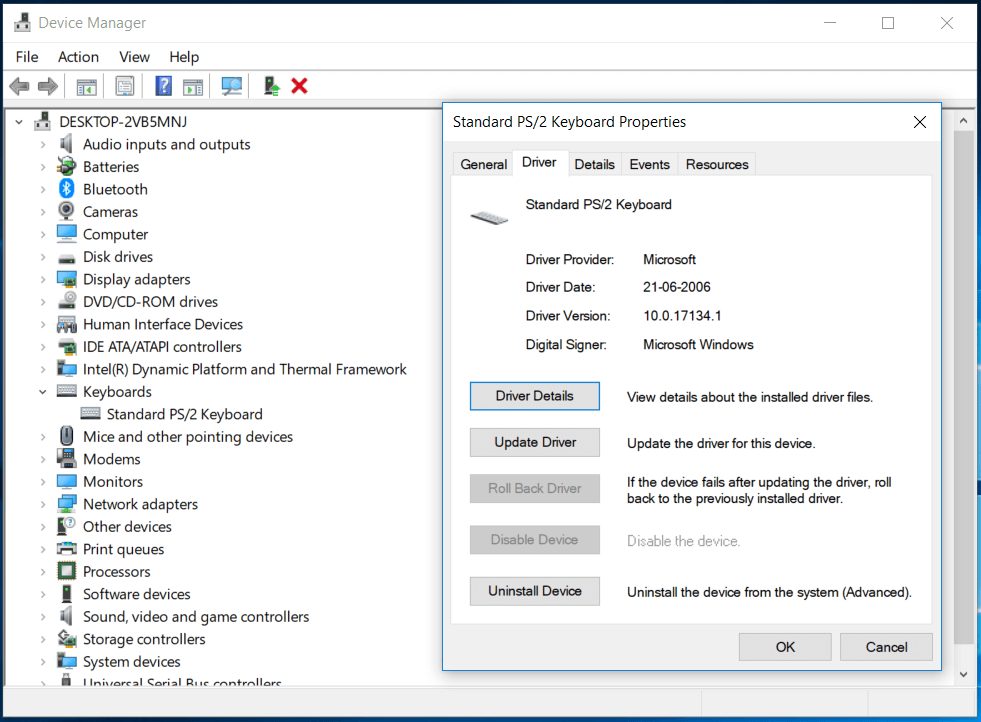This screenshot has width=981, height=722.
Task: Click the Driver Details button
Action: (535, 396)
